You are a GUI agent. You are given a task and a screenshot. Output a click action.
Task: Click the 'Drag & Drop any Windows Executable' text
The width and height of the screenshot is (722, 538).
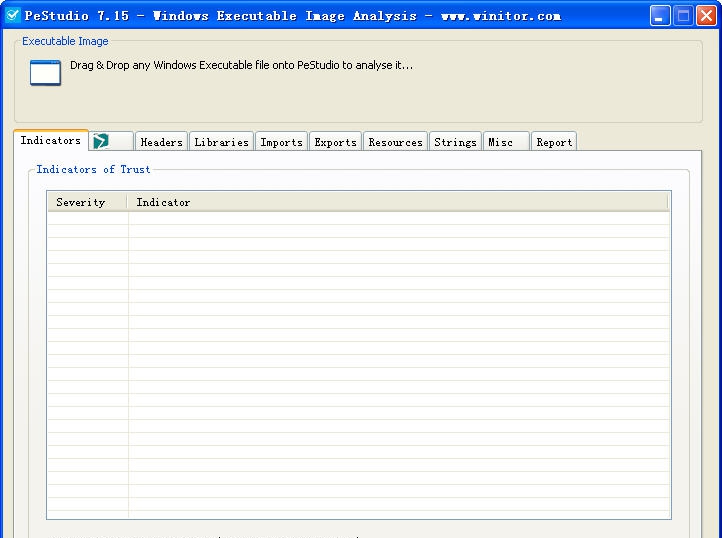[241, 65]
